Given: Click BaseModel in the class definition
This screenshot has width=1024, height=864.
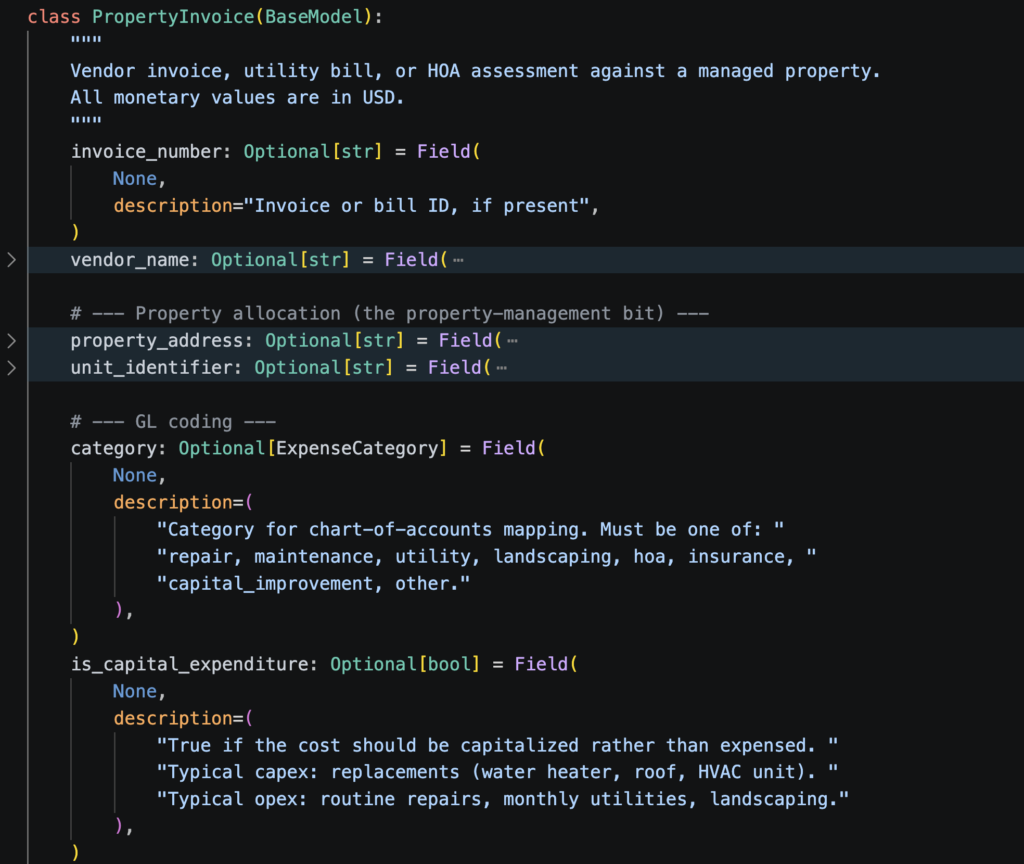Looking at the screenshot, I should point(313,16).
